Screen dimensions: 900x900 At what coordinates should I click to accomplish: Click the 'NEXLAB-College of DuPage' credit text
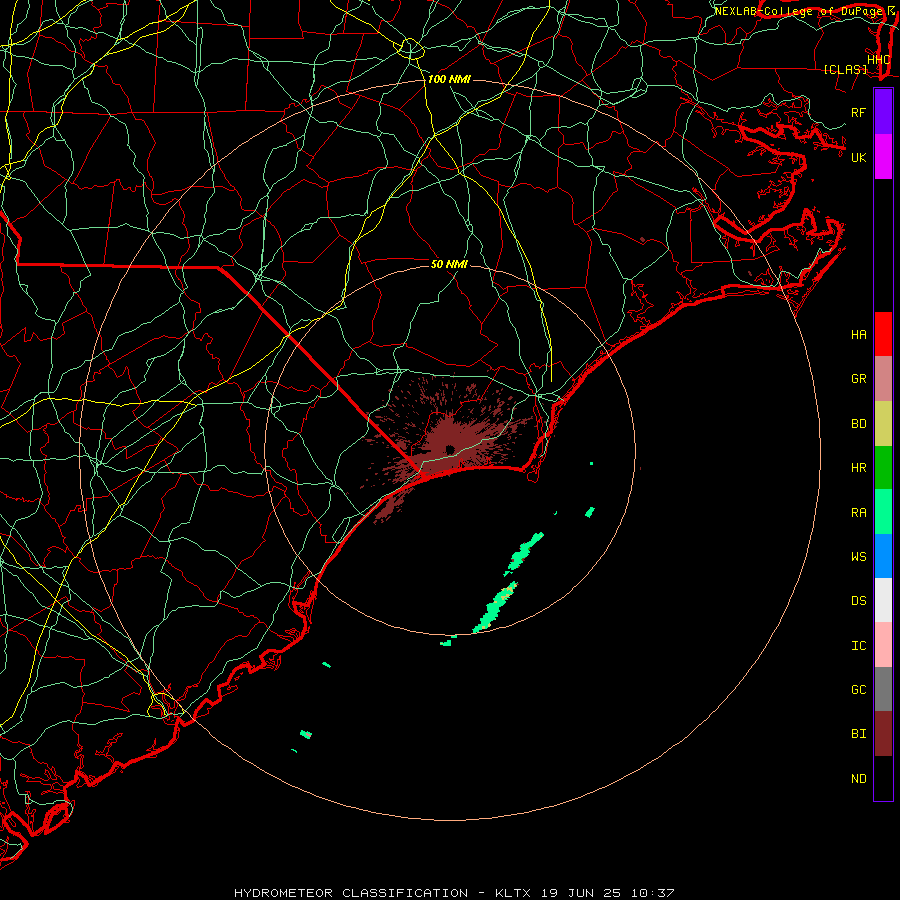(x=799, y=11)
